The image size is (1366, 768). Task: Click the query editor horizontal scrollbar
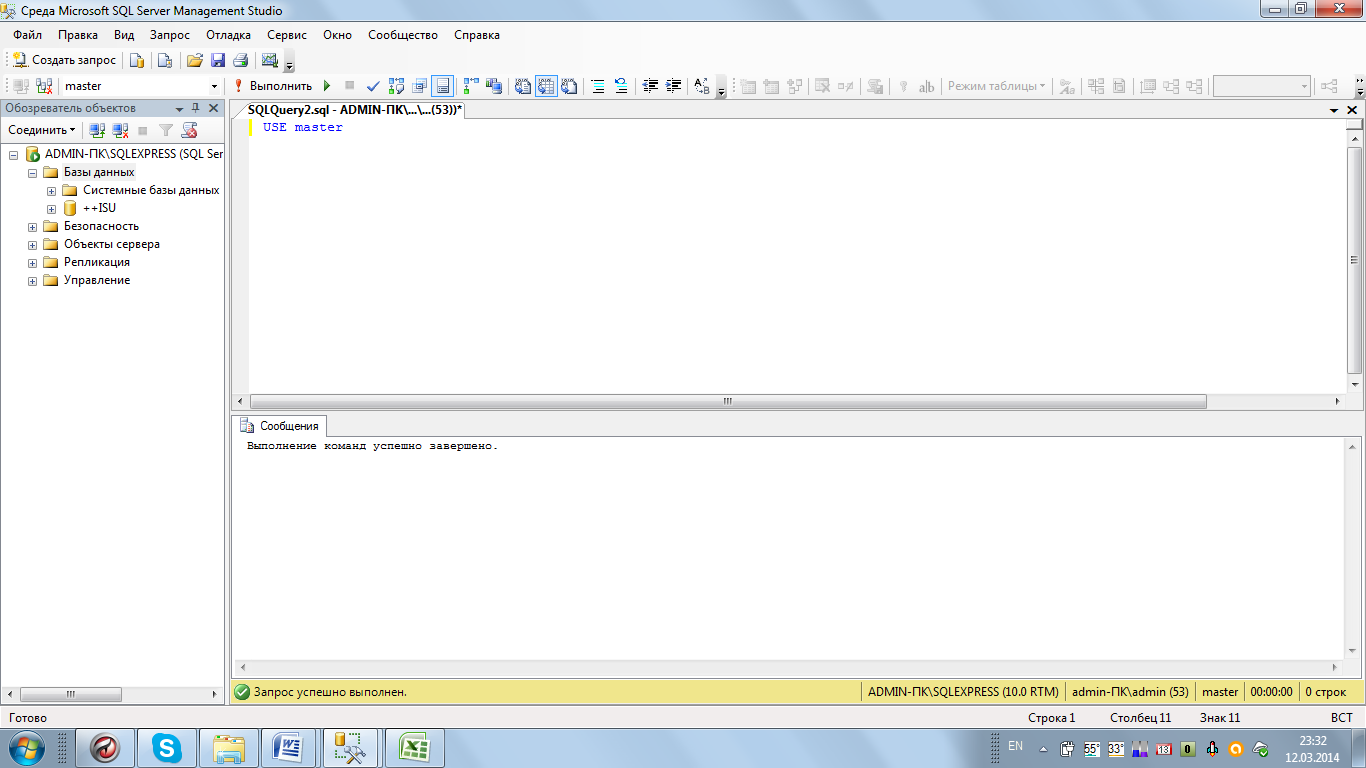tap(728, 401)
